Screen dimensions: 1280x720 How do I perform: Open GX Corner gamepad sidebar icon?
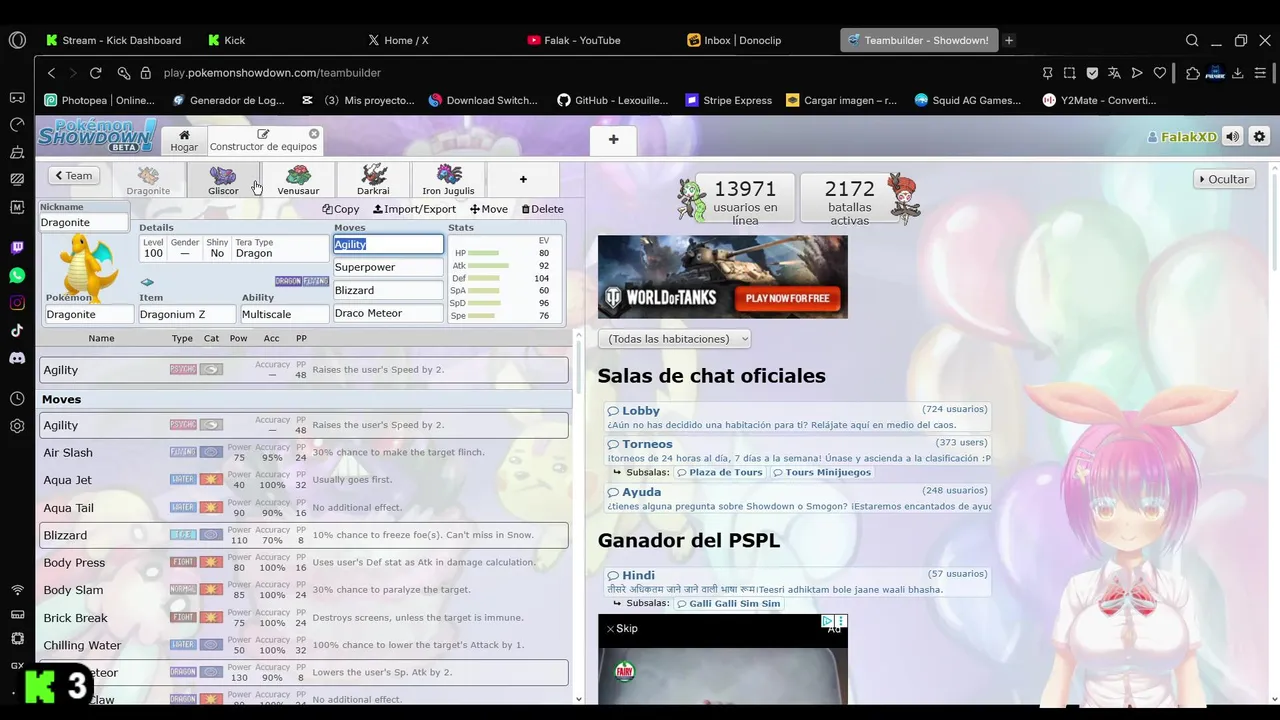coord(17,98)
